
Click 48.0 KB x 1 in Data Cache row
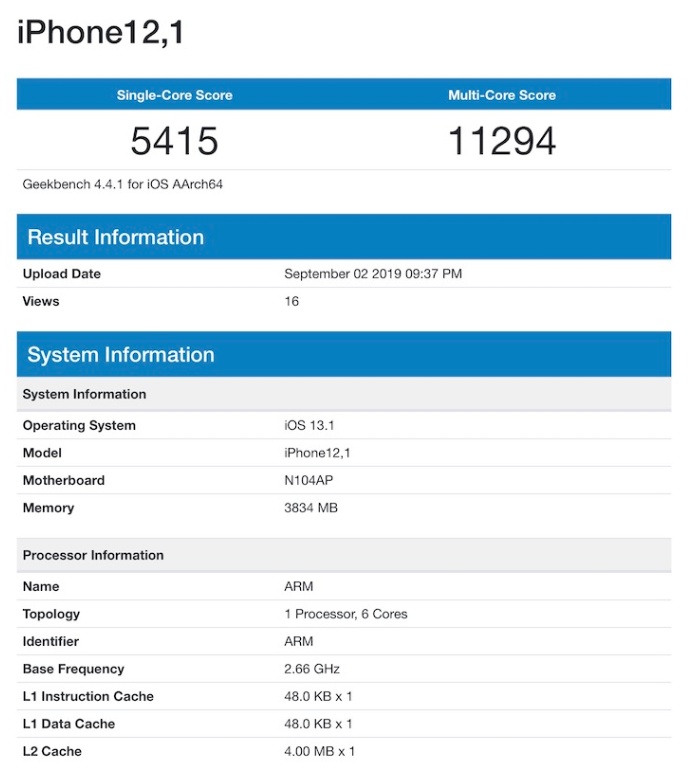coord(318,724)
